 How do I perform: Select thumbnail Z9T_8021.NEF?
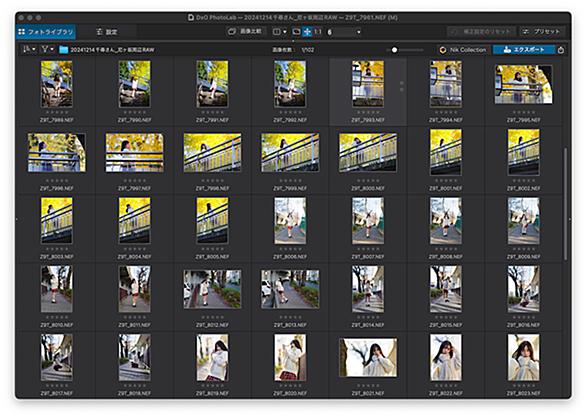[368, 358]
